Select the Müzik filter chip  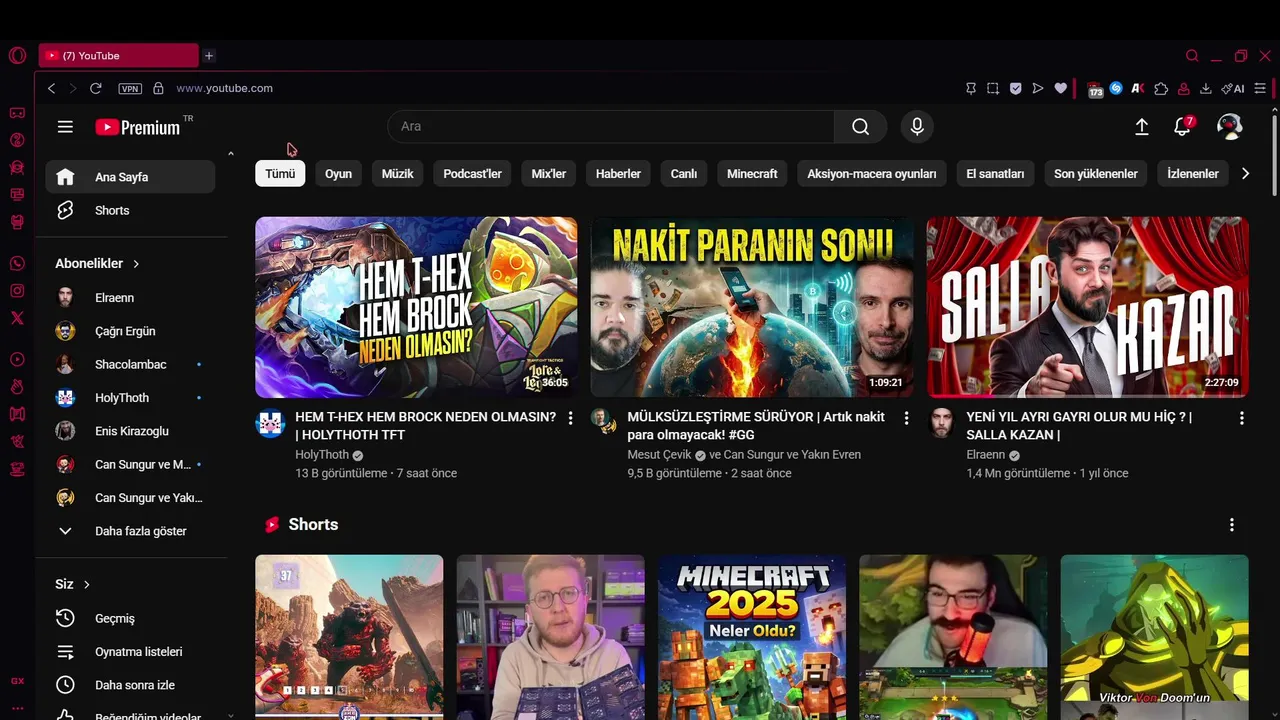point(397,174)
